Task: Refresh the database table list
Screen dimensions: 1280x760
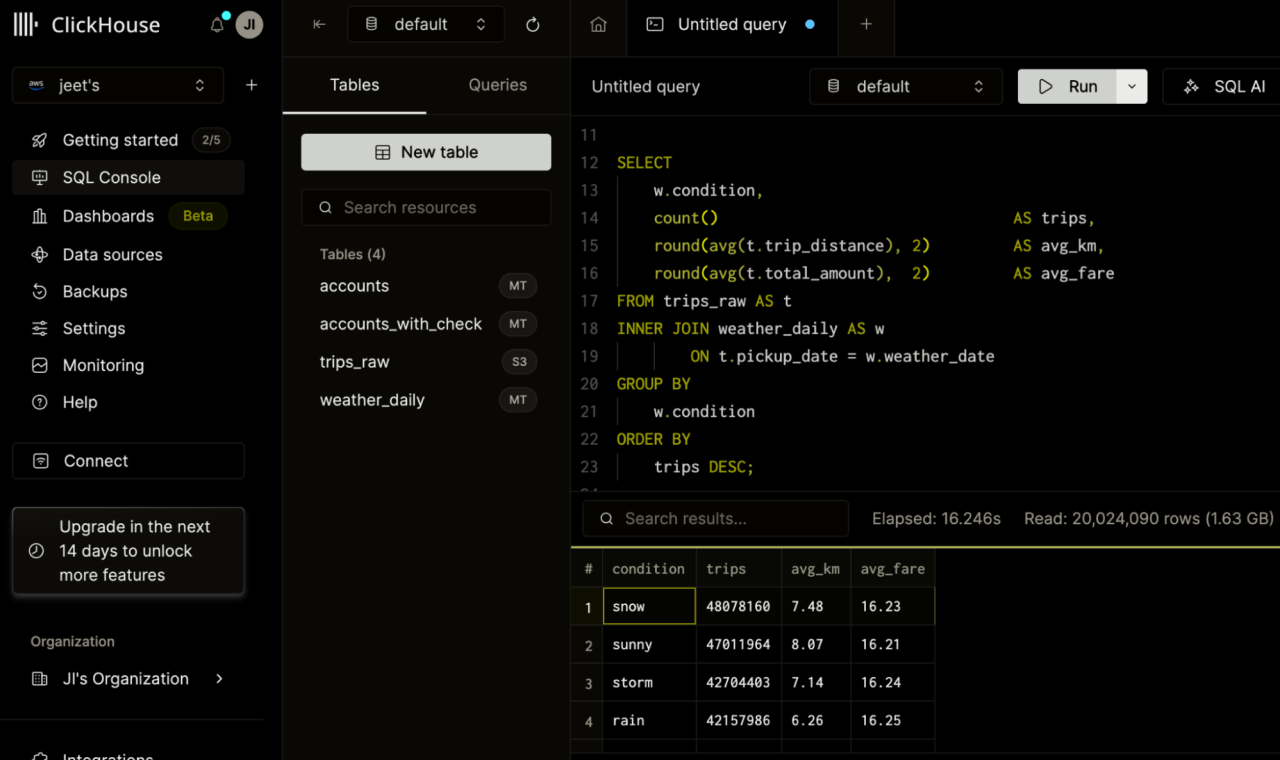Action: coord(532,25)
